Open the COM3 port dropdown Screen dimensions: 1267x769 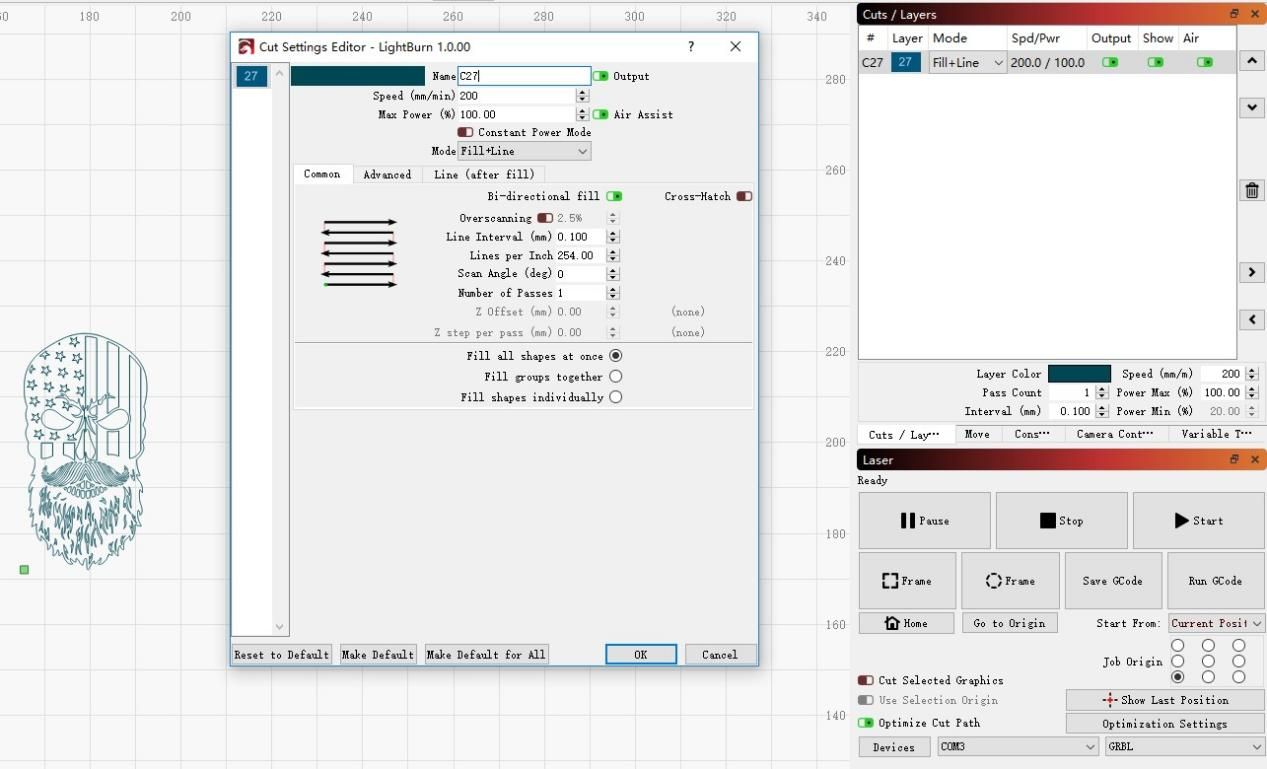pos(1017,747)
